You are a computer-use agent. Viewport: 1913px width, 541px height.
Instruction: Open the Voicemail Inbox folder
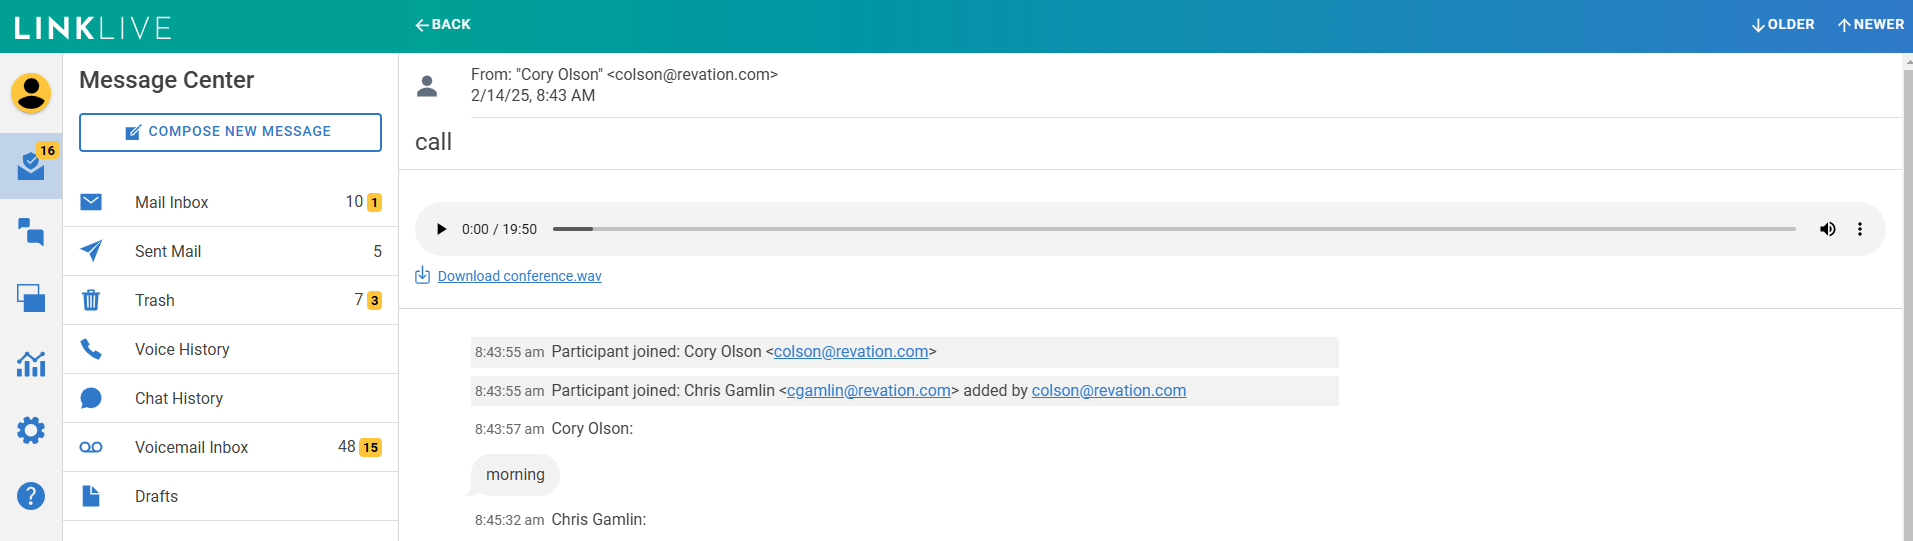191,447
